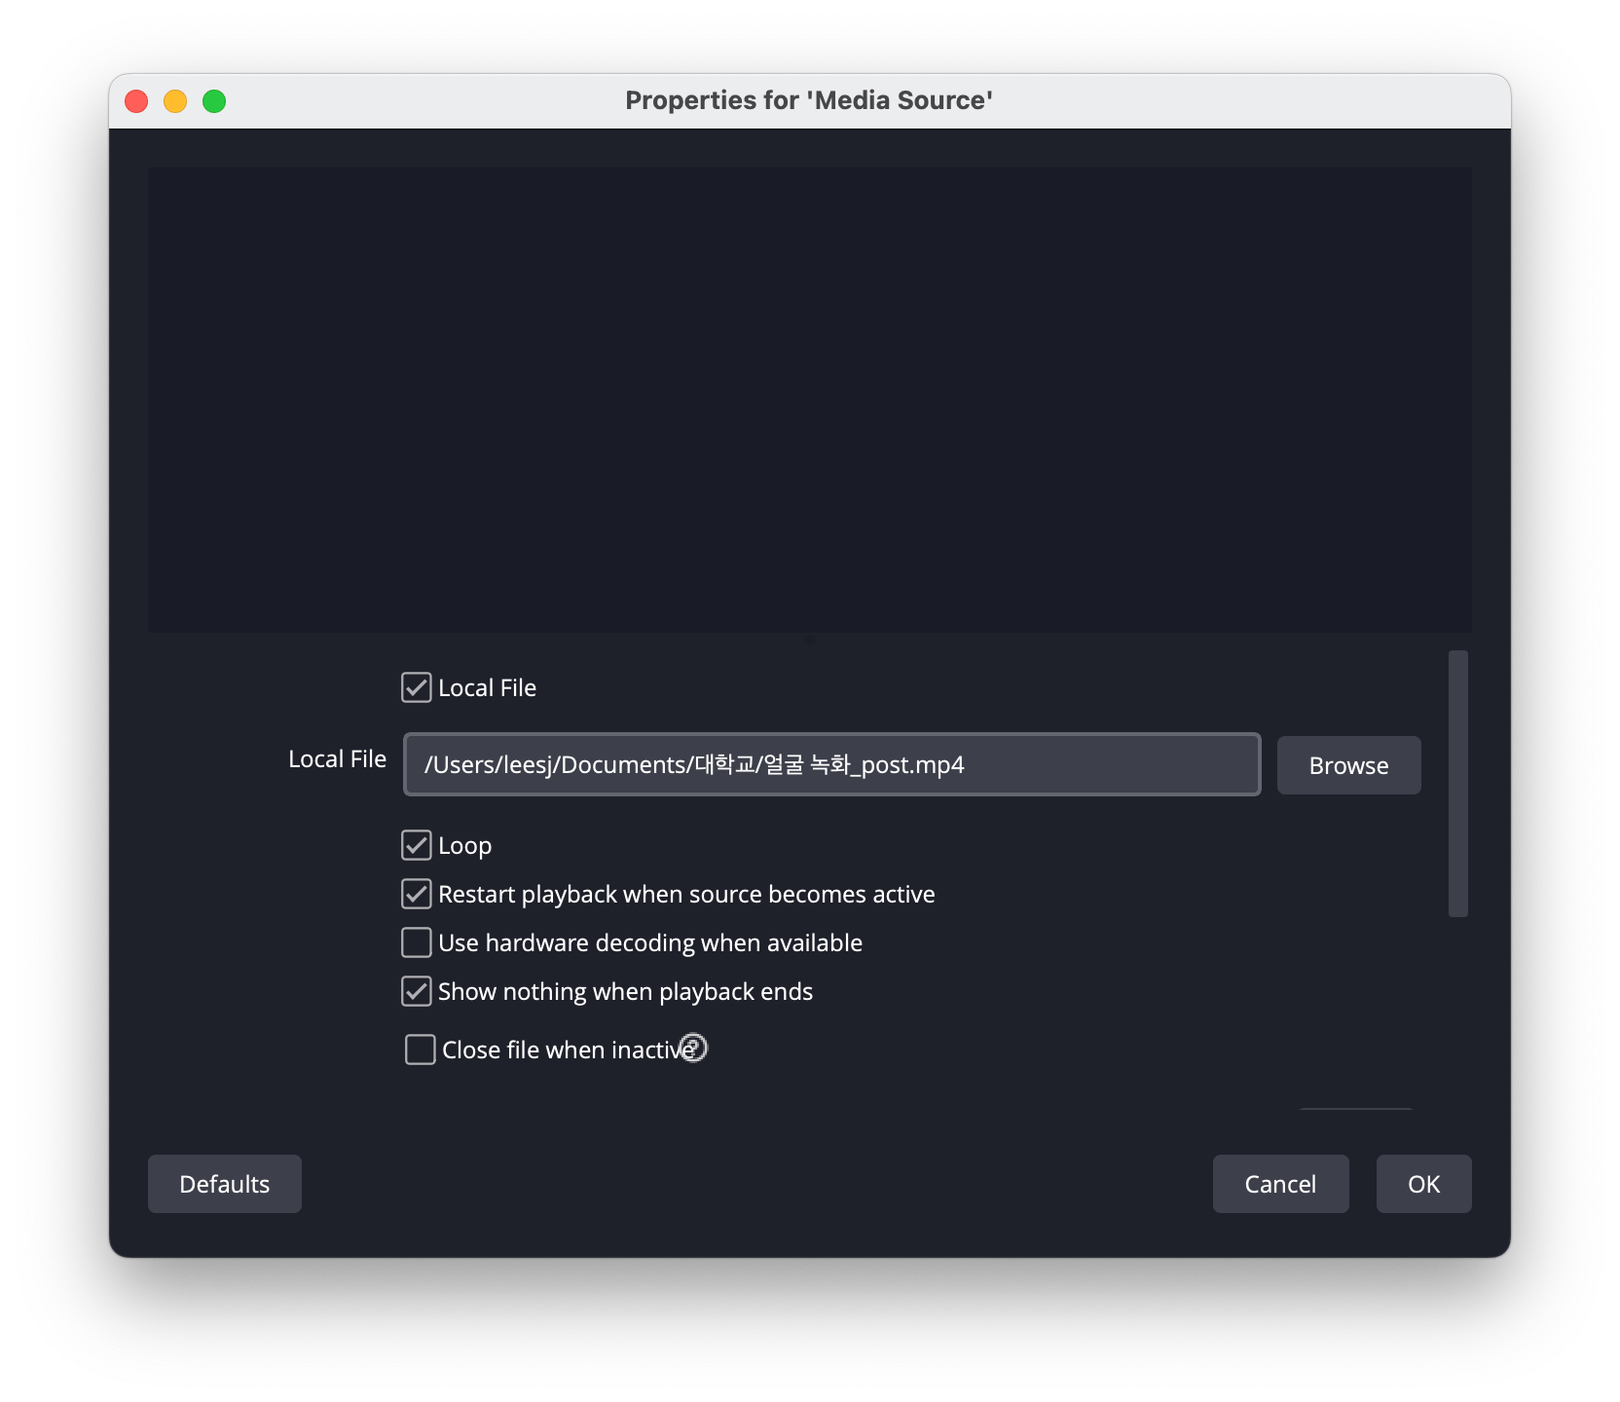Image resolution: width=1620 pixels, height=1402 pixels.
Task: Click the 'Local File' label left of path field
Action: click(x=337, y=760)
